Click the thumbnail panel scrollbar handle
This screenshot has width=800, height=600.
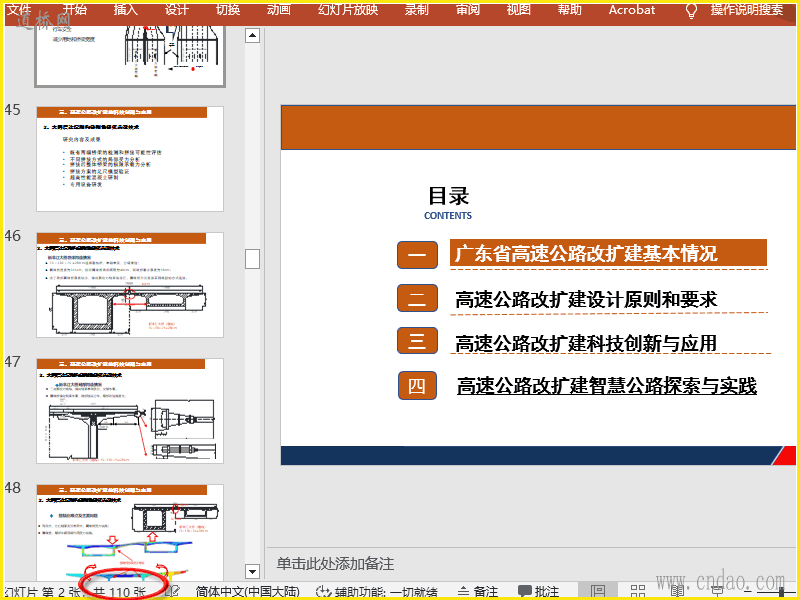[253, 259]
